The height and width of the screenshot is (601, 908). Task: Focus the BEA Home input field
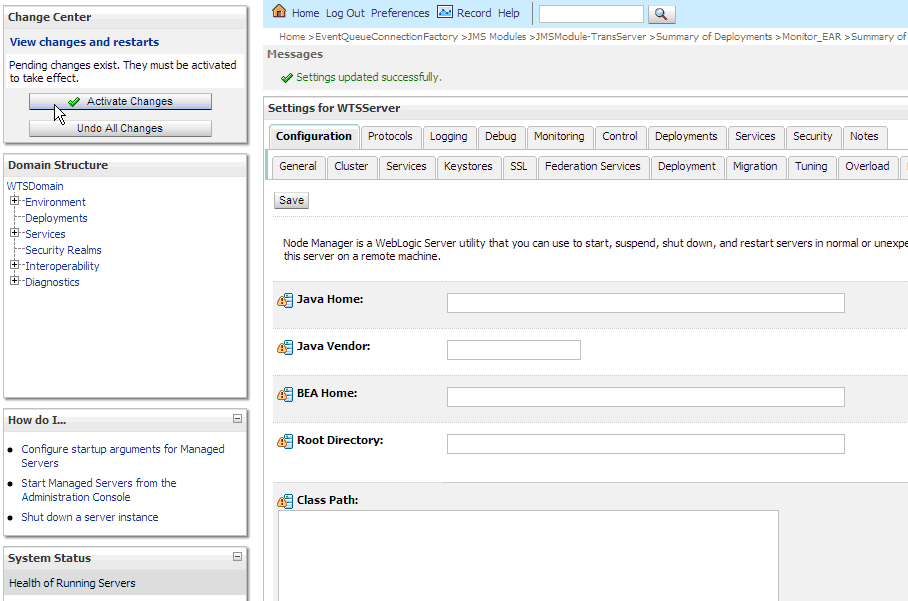pos(646,397)
